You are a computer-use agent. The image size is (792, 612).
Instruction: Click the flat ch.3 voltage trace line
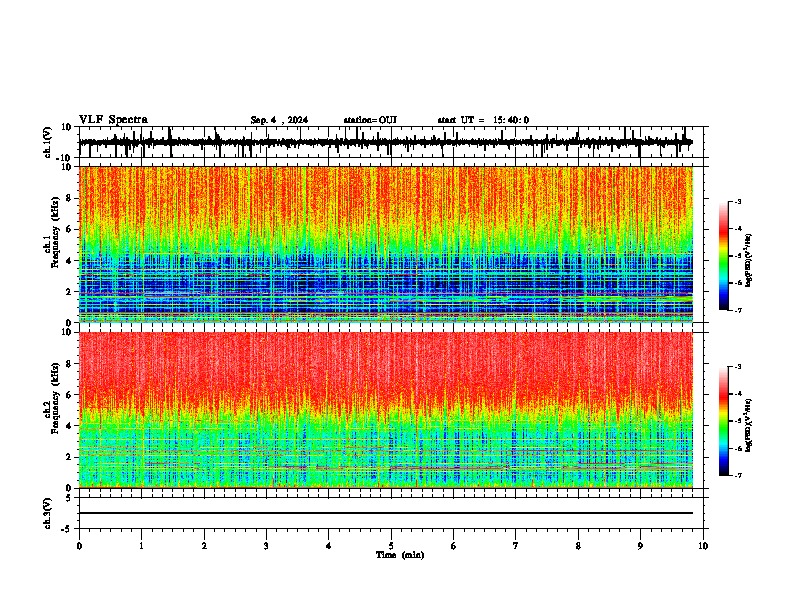[386, 513]
